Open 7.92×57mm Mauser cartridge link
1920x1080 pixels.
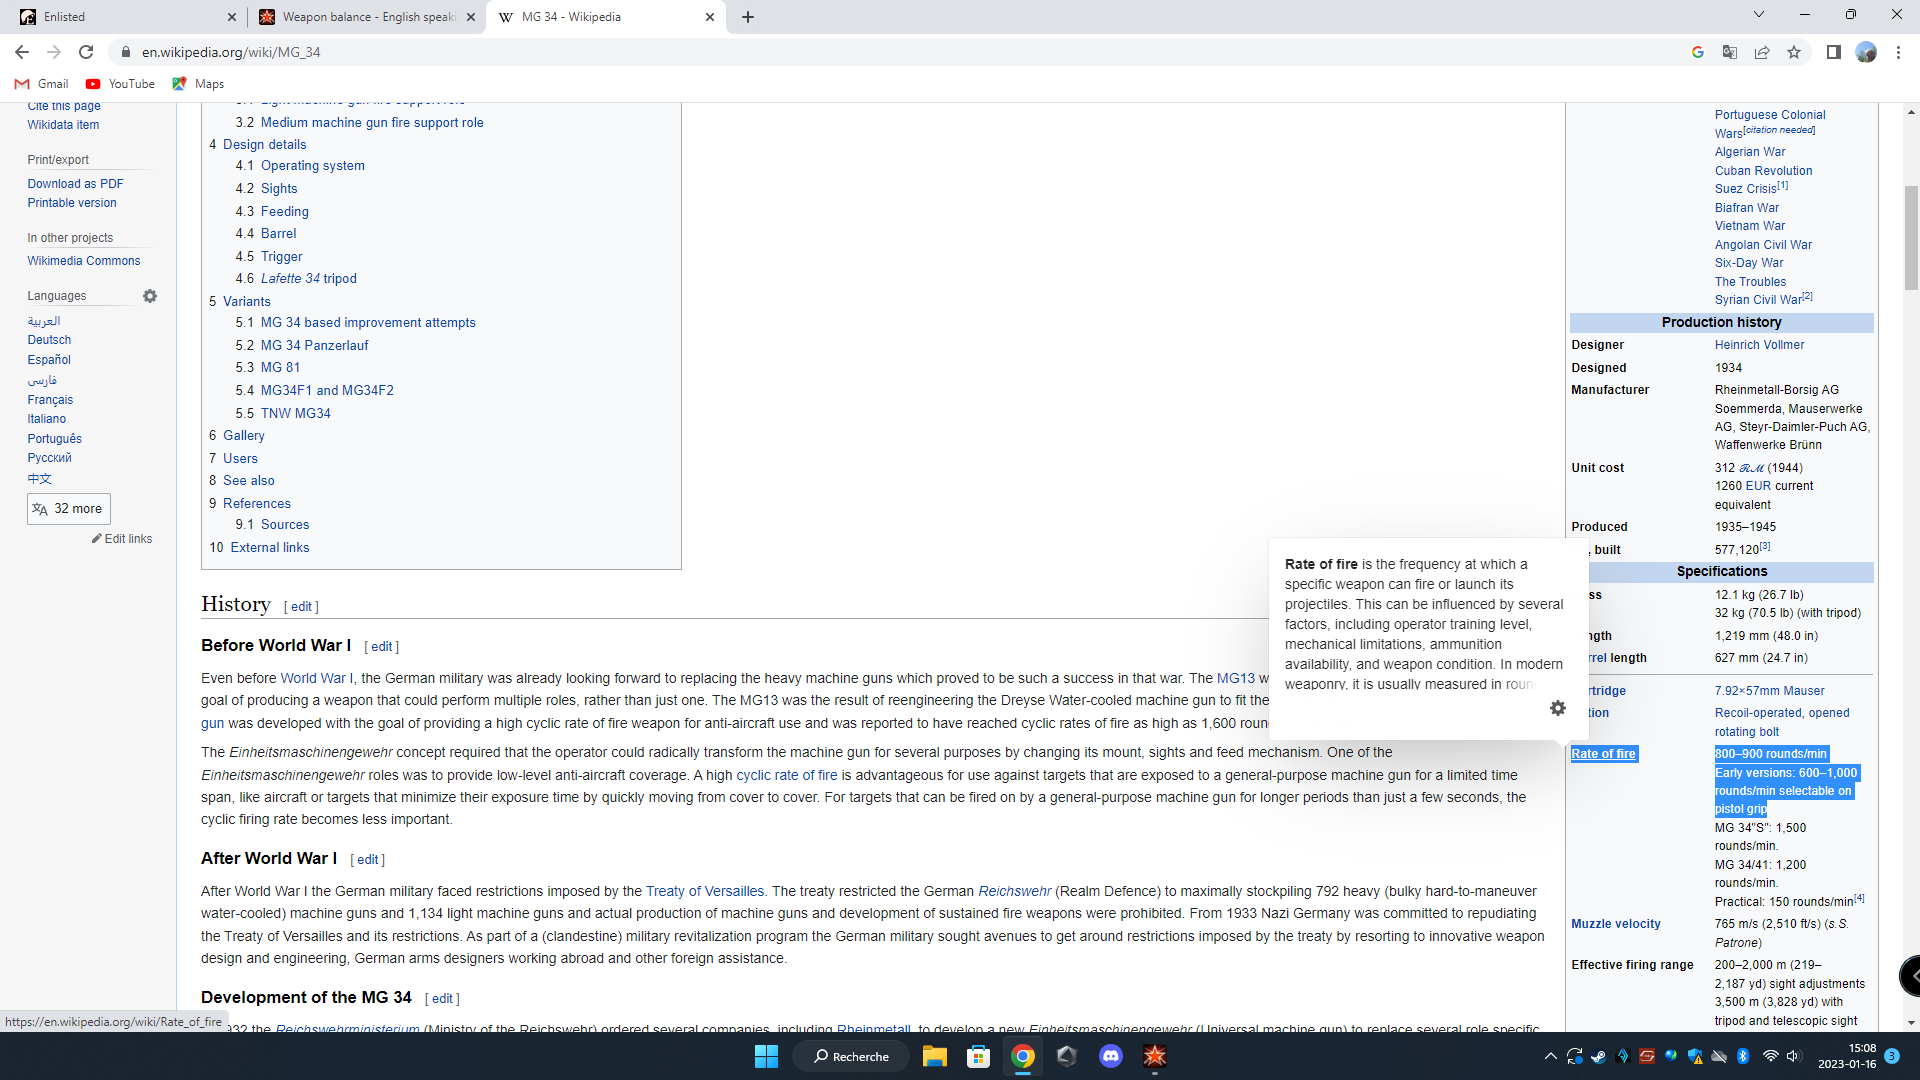(1770, 691)
